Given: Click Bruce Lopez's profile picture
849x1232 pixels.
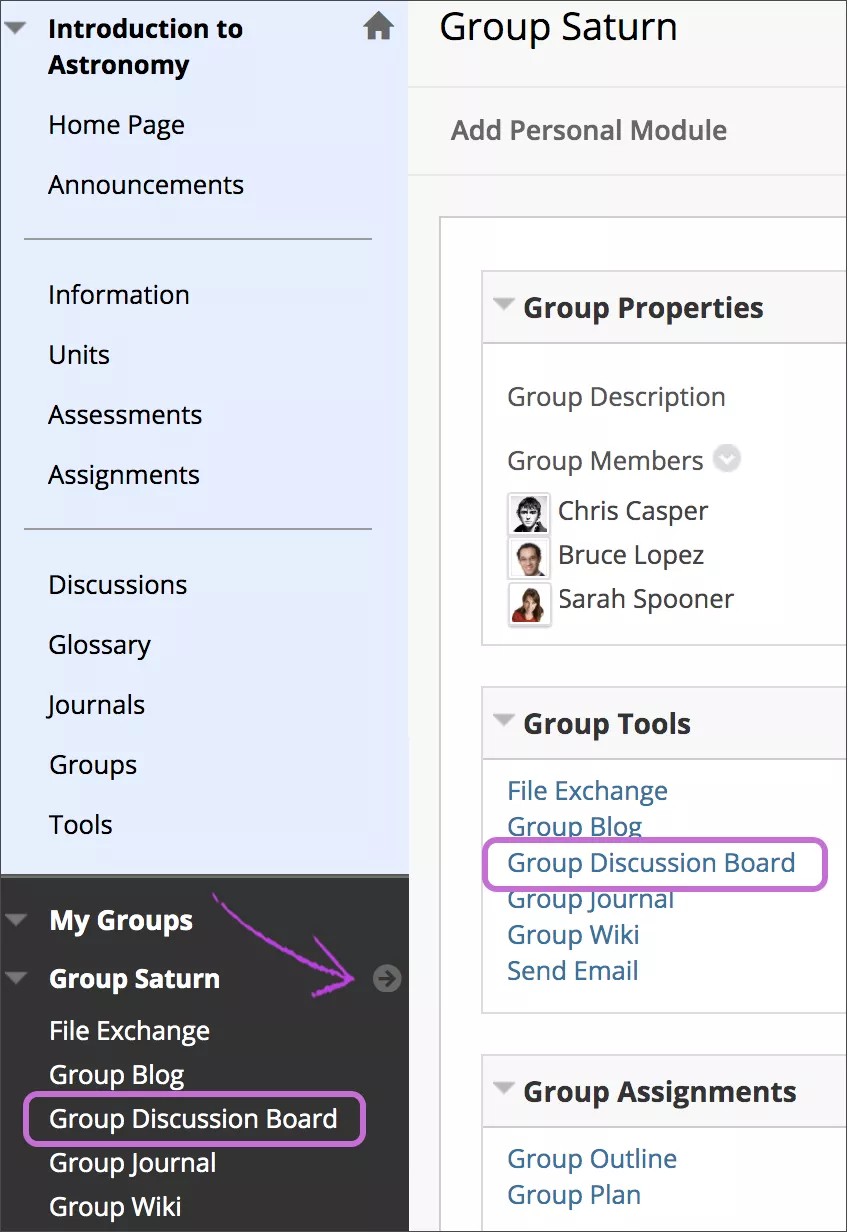Looking at the screenshot, I should [x=528, y=557].
